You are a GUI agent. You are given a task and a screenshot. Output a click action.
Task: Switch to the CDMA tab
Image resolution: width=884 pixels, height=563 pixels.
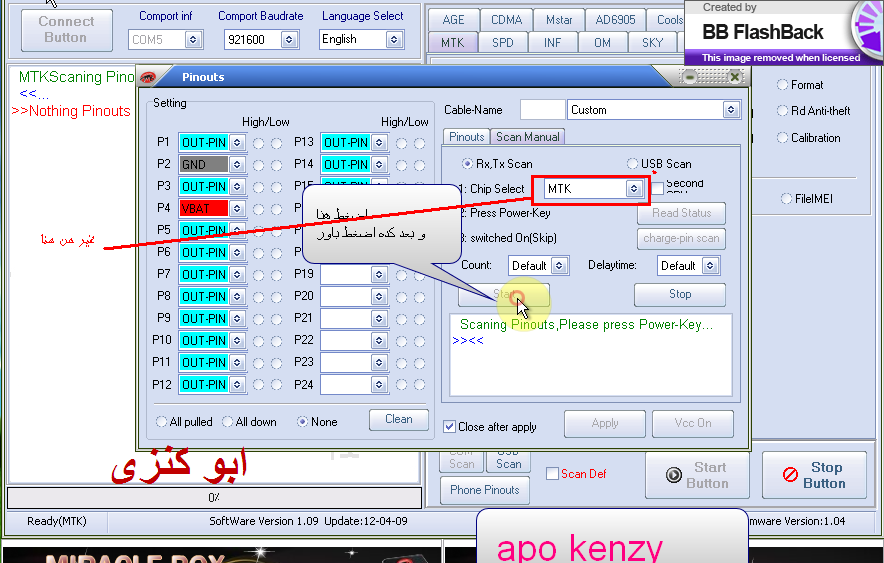(x=506, y=20)
